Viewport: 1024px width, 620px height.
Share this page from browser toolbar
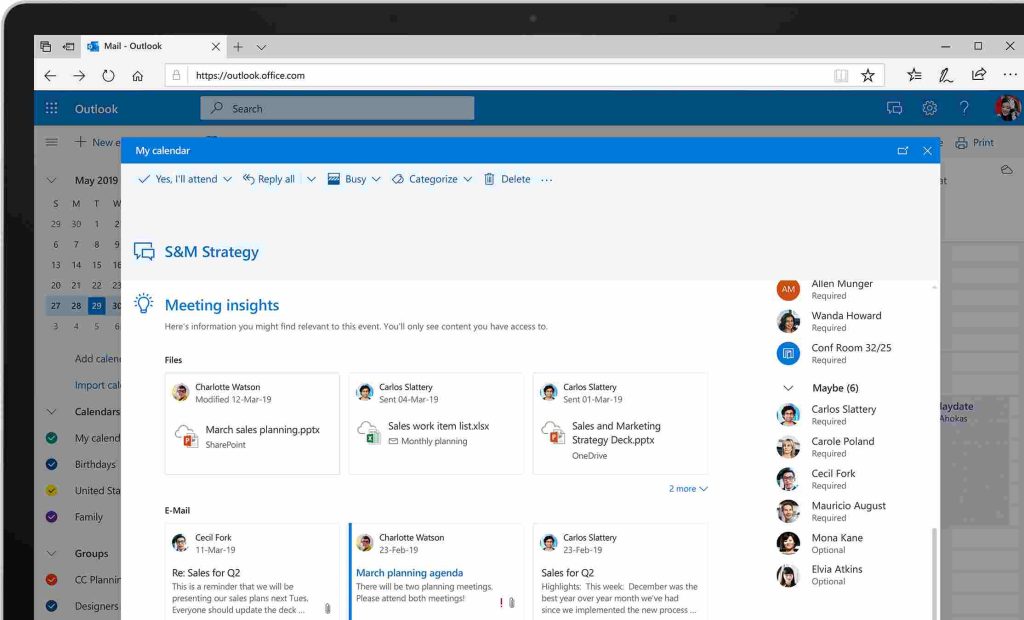[x=978, y=74]
